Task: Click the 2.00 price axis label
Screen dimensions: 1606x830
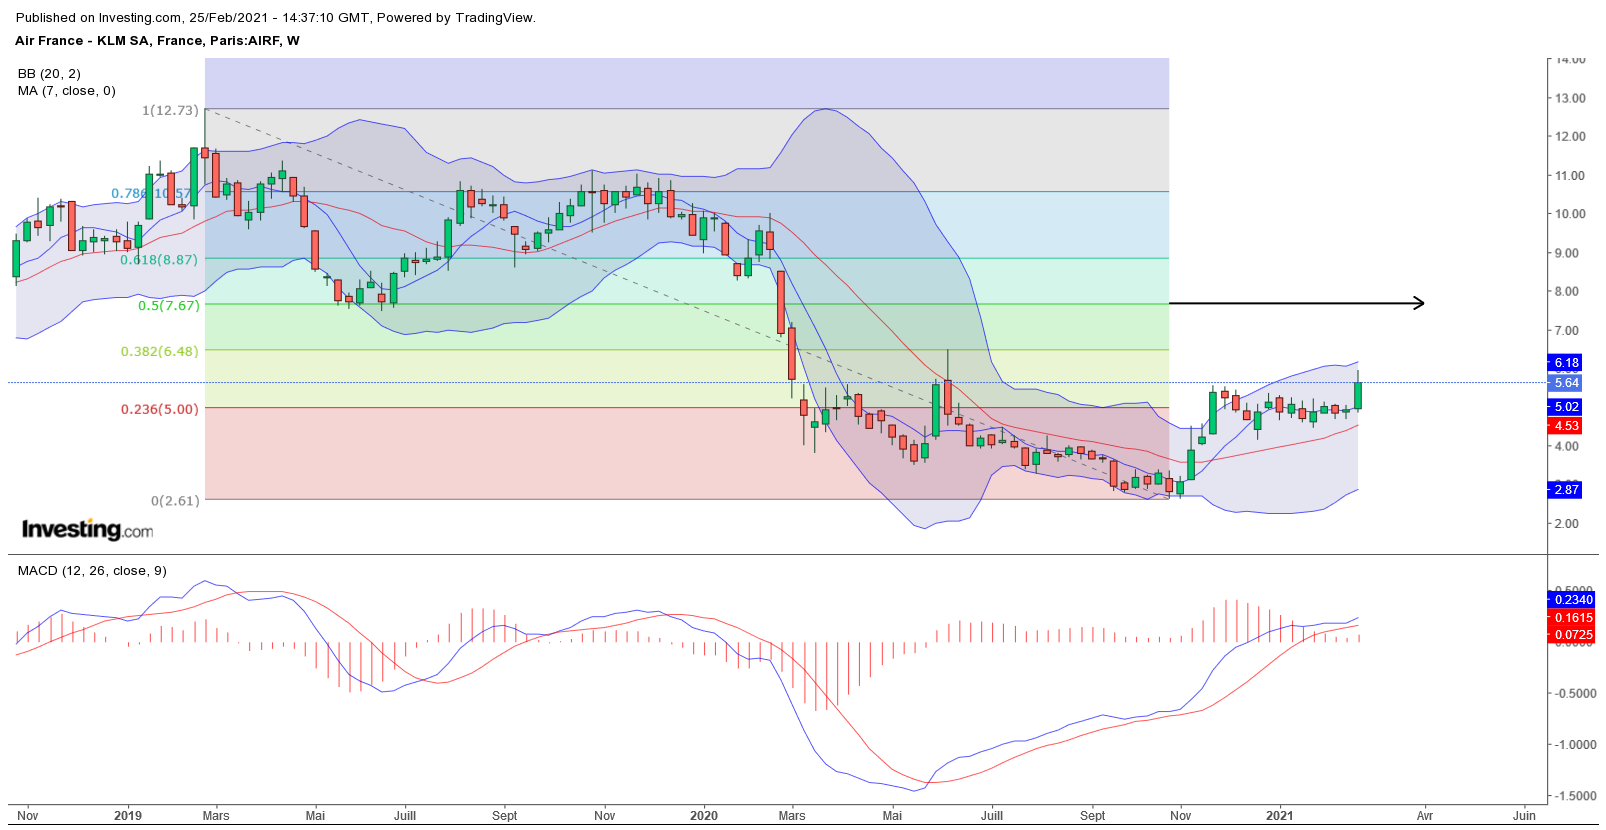Action: (1566, 524)
